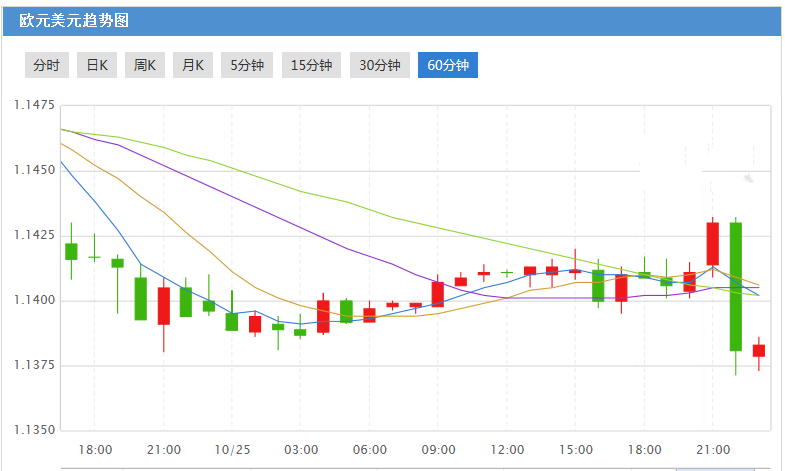Select the 30分钟 interval tab

[379, 65]
